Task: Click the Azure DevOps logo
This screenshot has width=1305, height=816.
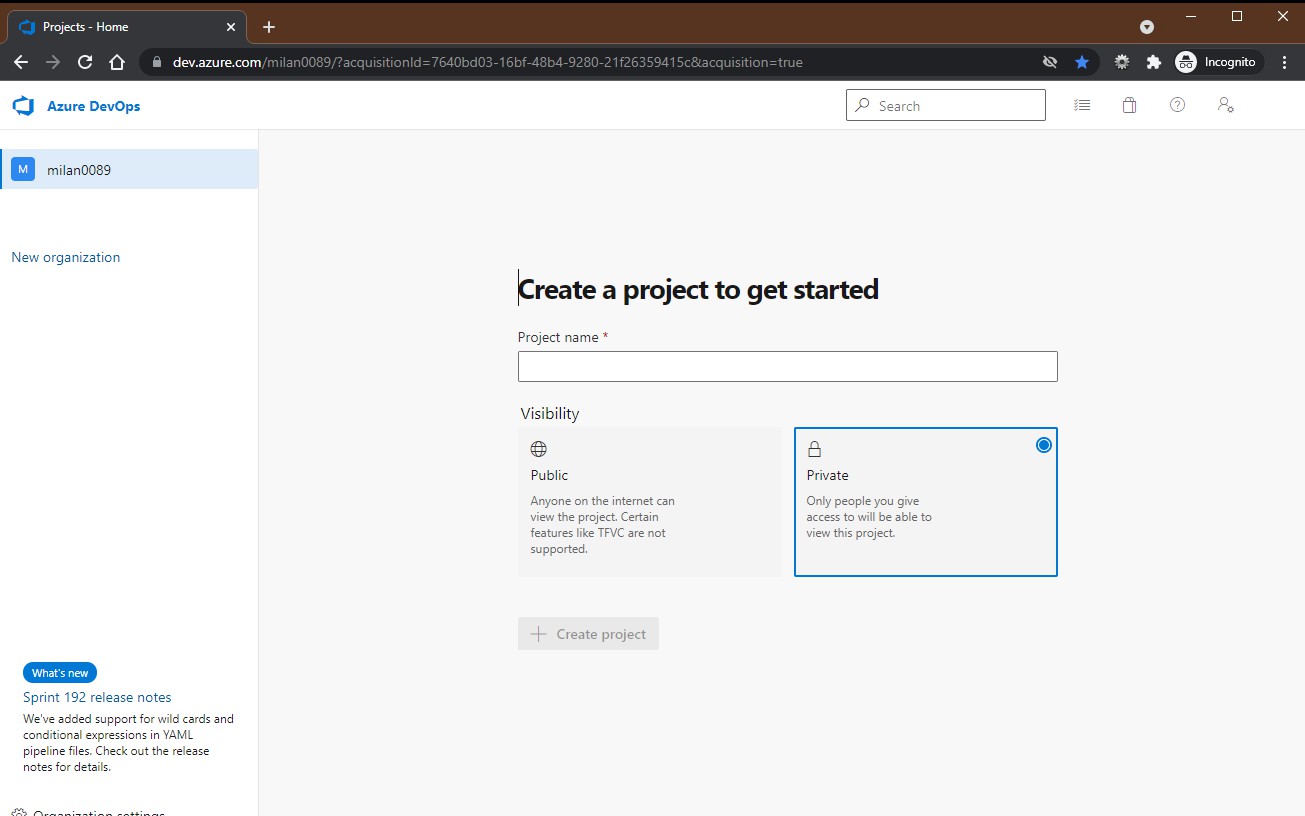Action: pyautogui.click(x=23, y=105)
